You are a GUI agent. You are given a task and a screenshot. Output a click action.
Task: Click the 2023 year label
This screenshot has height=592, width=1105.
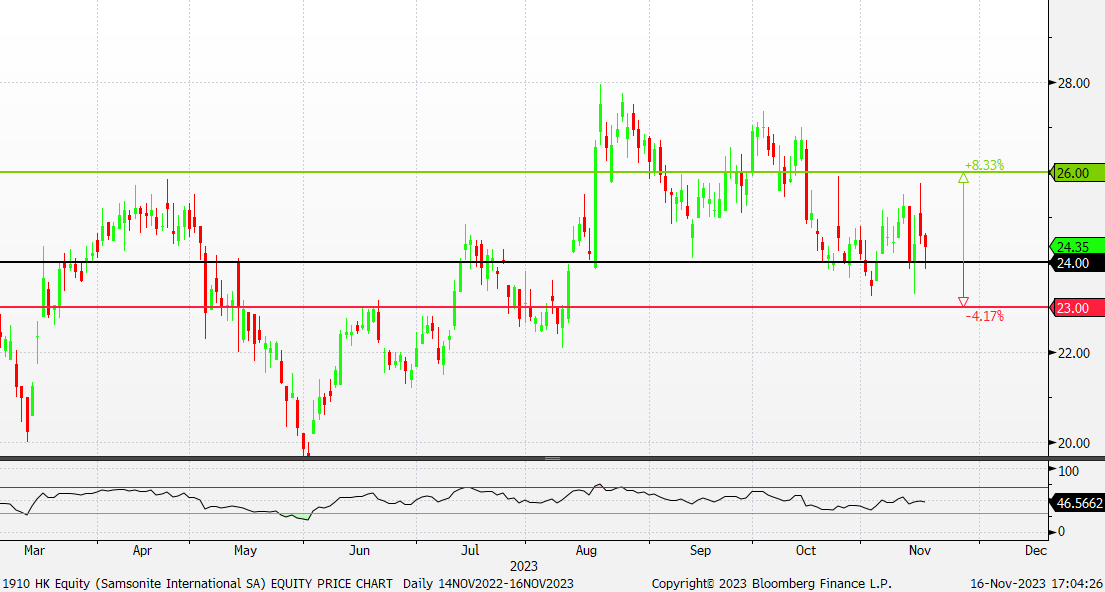[524, 566]
